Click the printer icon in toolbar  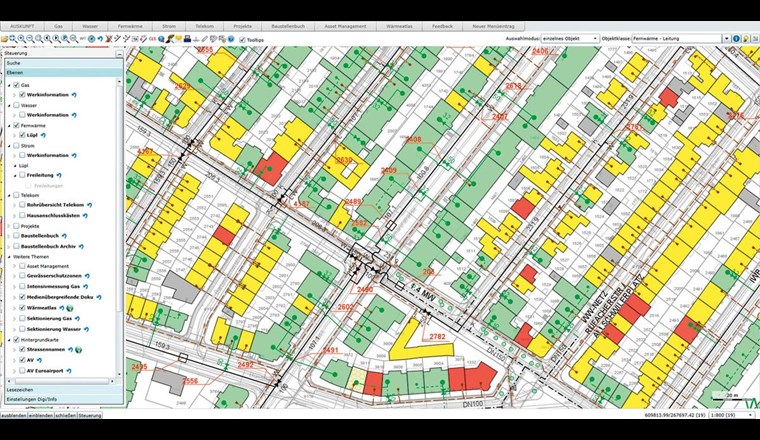point(188,39)
